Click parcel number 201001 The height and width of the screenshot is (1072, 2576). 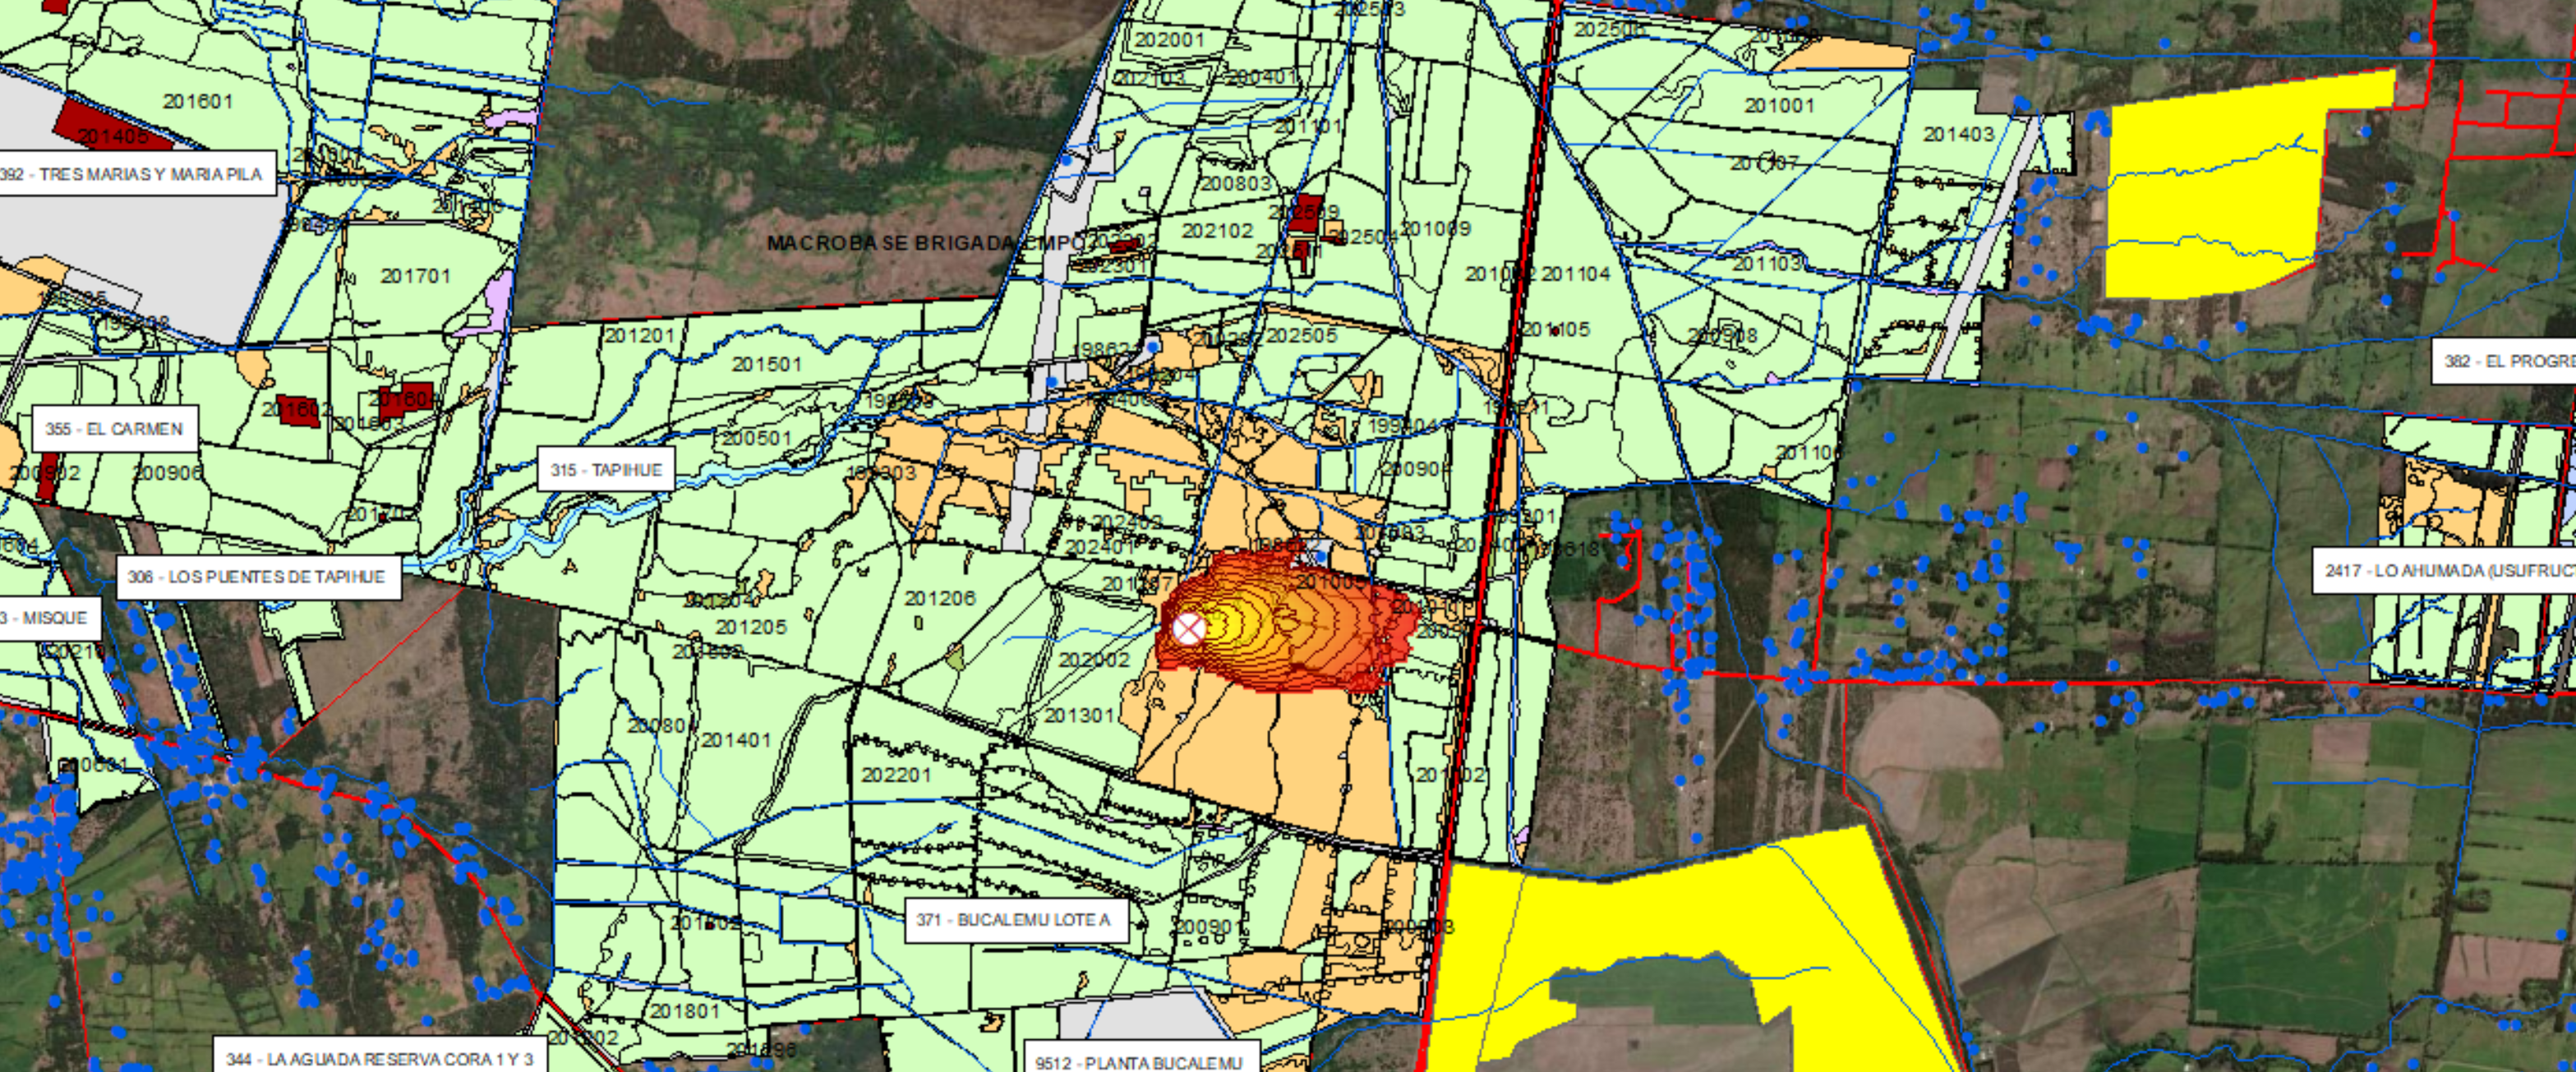(x=1779, y=106)
